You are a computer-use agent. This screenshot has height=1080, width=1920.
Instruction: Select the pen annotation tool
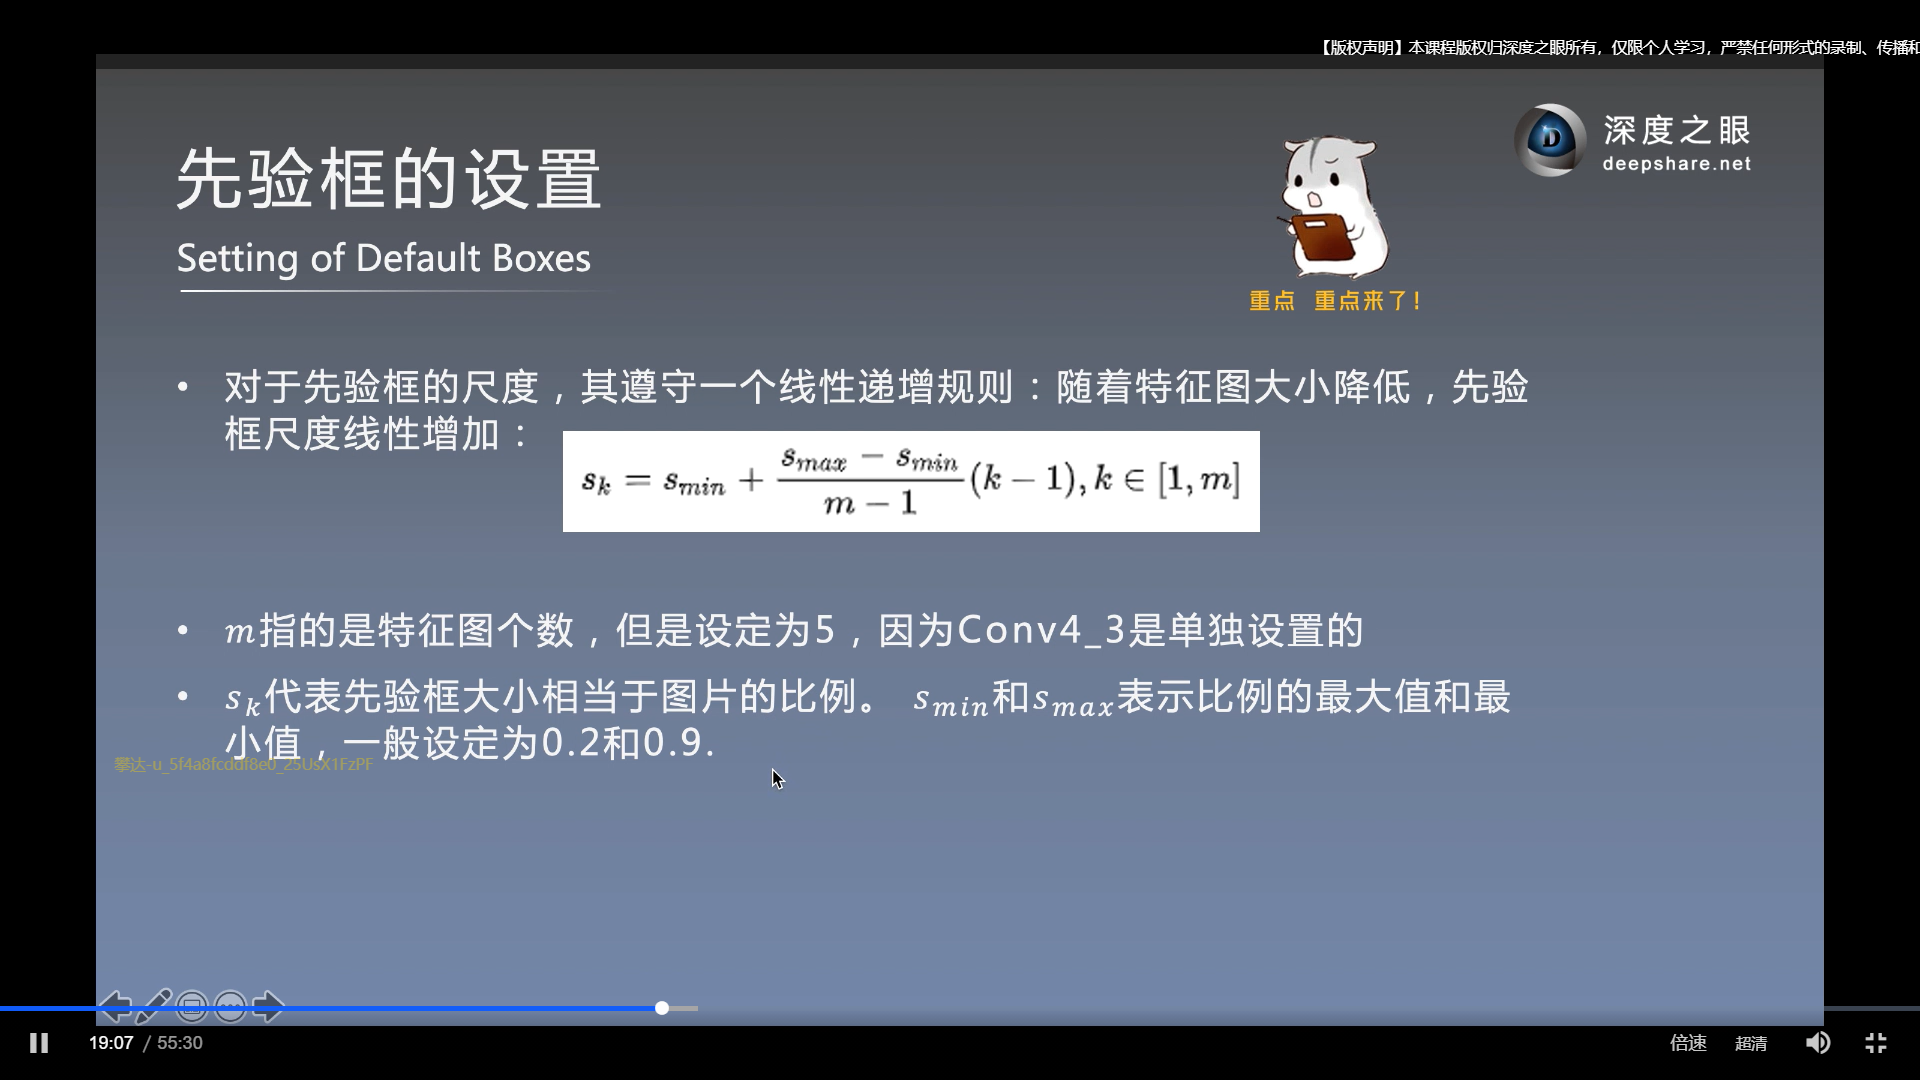[x=153, y=1006]
